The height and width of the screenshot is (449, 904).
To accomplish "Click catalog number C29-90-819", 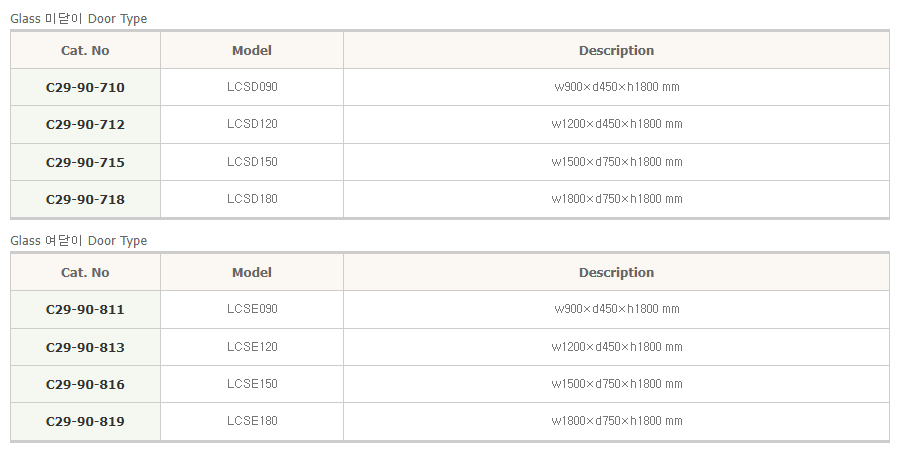I will [85, 421].
